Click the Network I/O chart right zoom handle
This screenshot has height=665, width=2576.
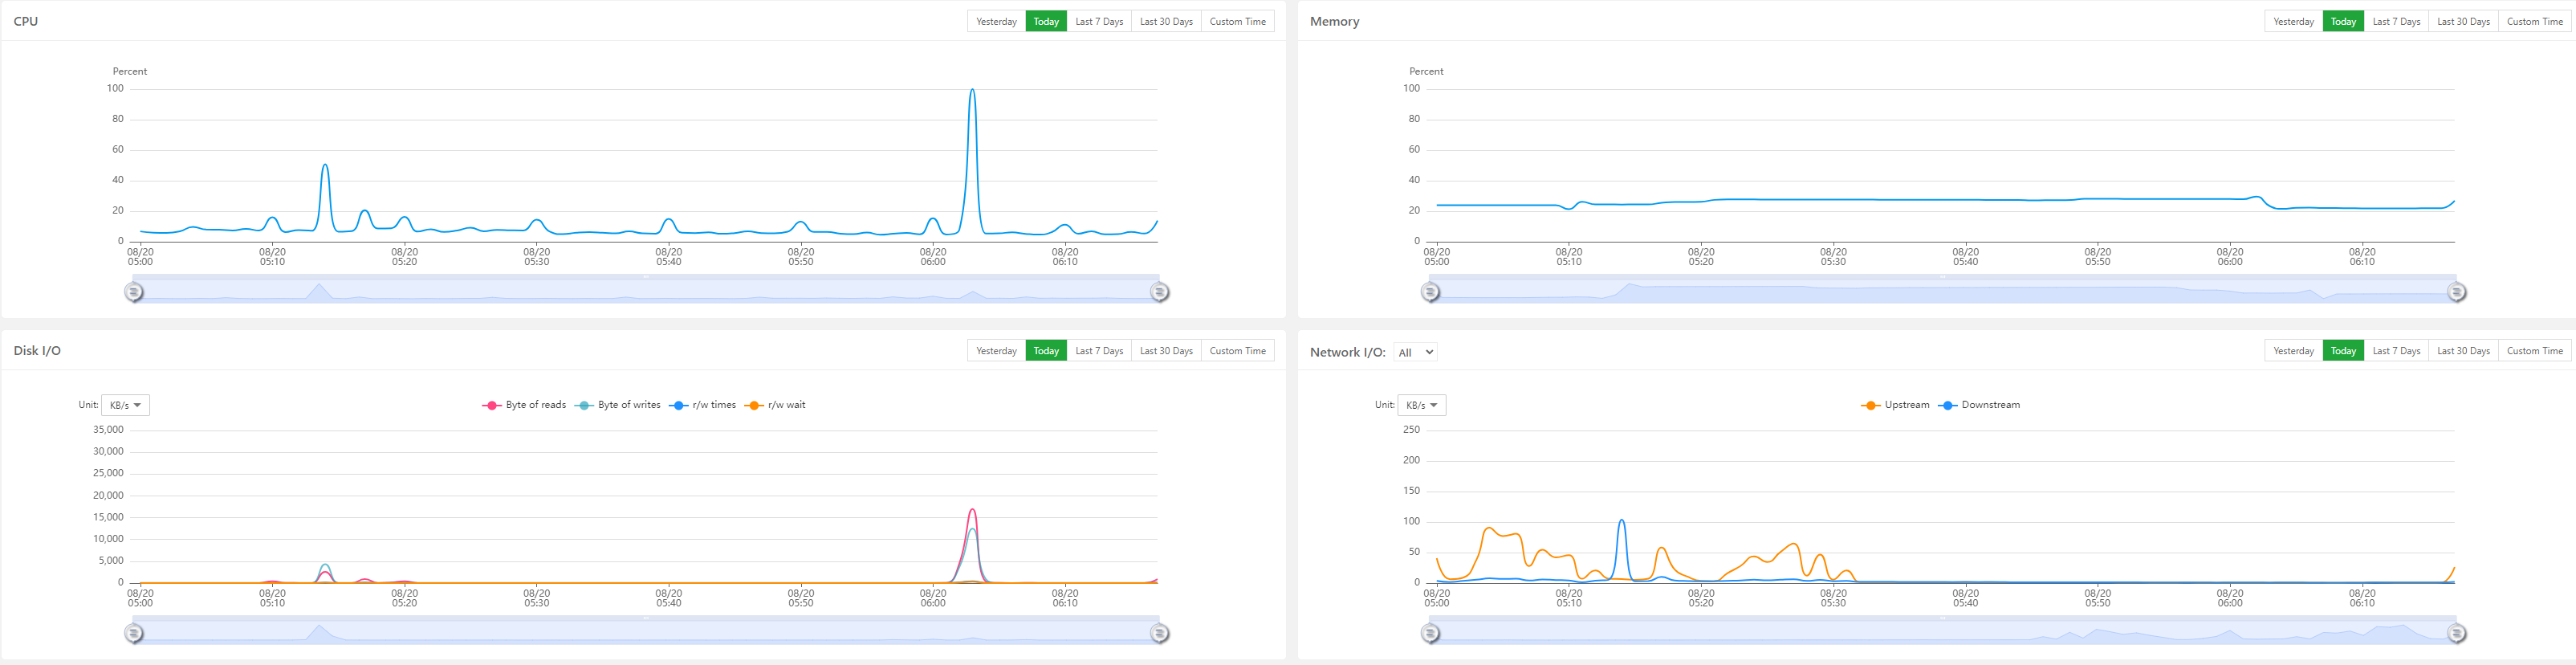pos(2456,633)
